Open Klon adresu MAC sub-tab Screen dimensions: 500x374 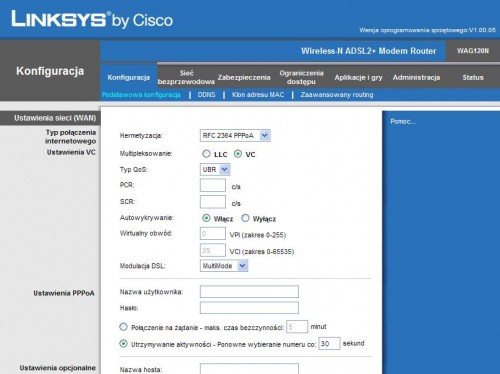point(258,95)
